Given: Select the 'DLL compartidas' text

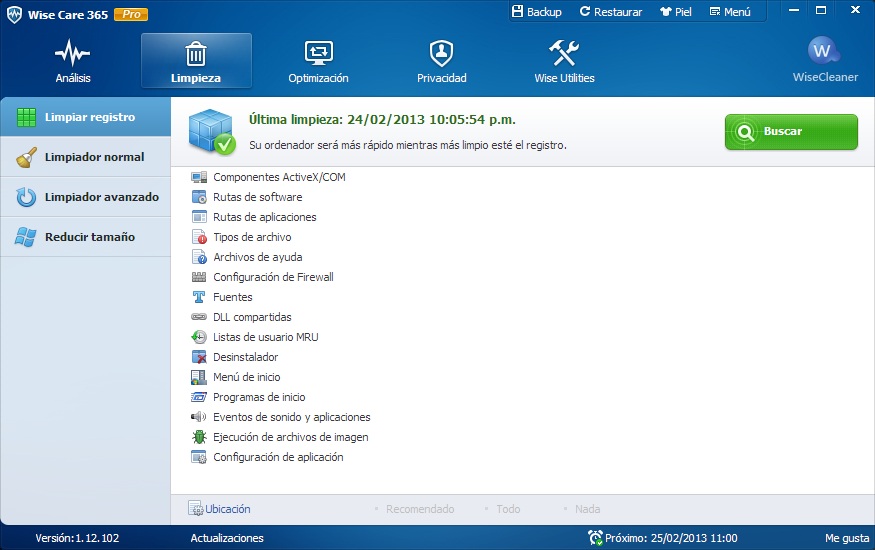Looking at the screenshot, I should [252, 317].
